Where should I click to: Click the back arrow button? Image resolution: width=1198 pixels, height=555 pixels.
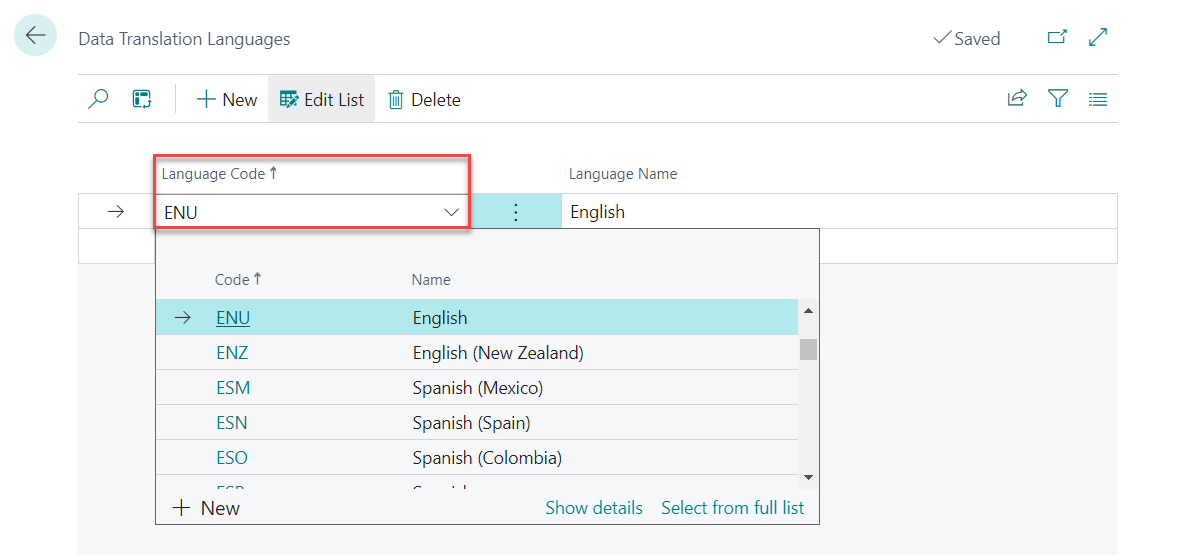(x=35, y=36)
